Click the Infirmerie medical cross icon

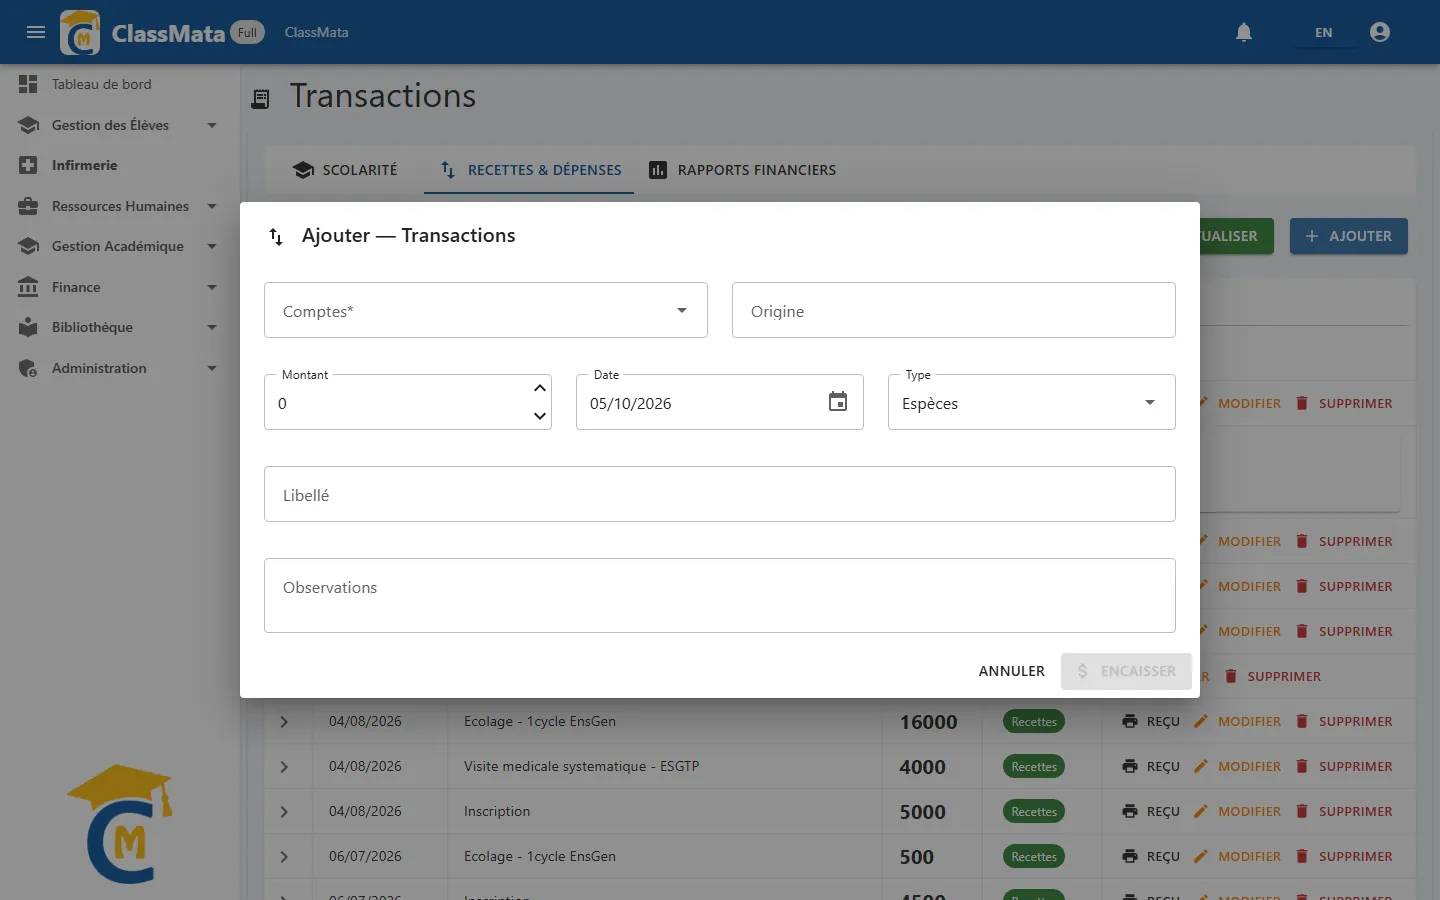coord(28,165)
